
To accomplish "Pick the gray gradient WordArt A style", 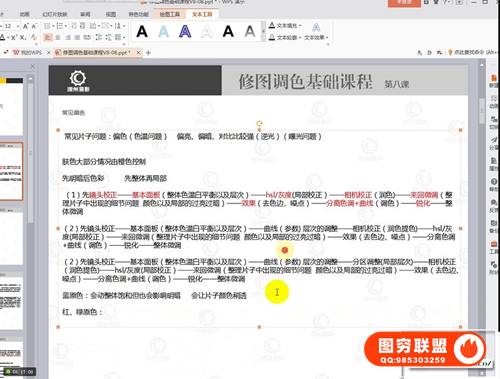I will pyautogui.click(x=250, y=32).
